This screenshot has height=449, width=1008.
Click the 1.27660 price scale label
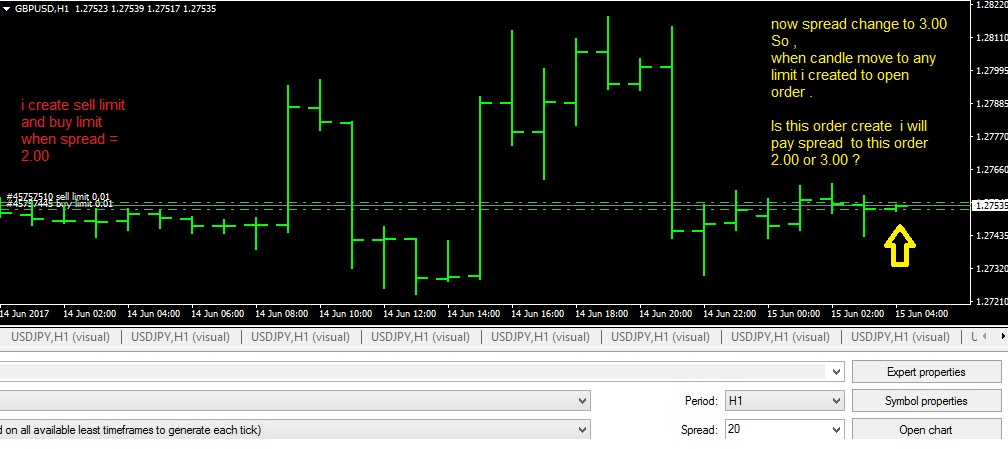pyautogui.click(x=991, y=170)
